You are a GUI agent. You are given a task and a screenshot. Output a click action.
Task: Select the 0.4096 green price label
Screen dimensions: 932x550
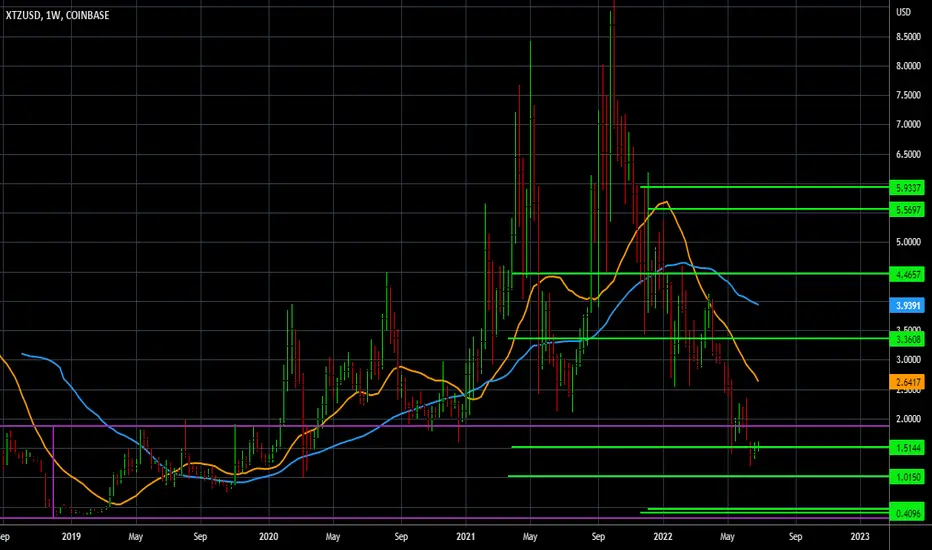point(907,513)
